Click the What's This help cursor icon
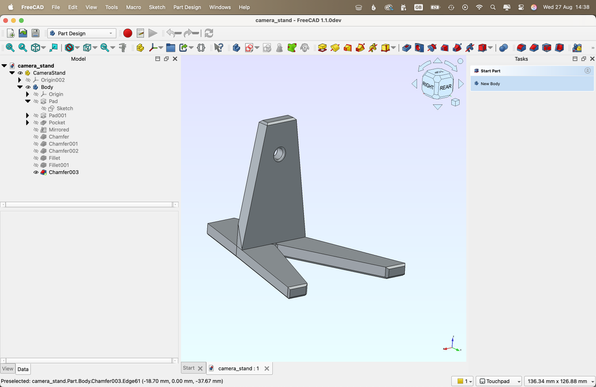596x387 pixels. pyautogui.click(x=219, y=48)
